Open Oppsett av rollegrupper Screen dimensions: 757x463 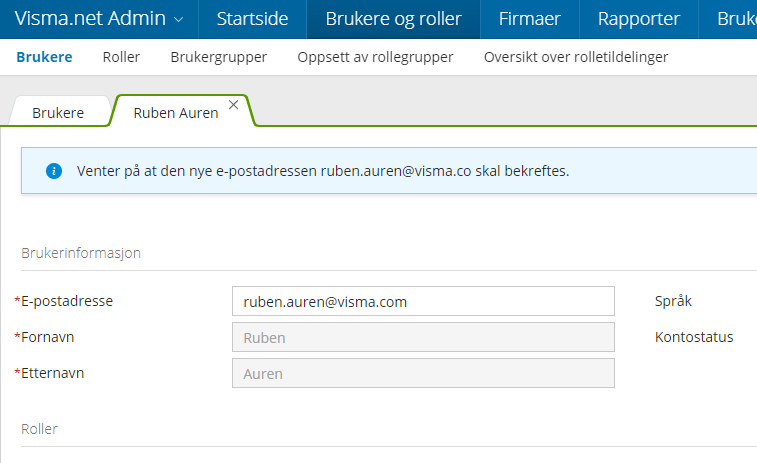click(375, 57)
